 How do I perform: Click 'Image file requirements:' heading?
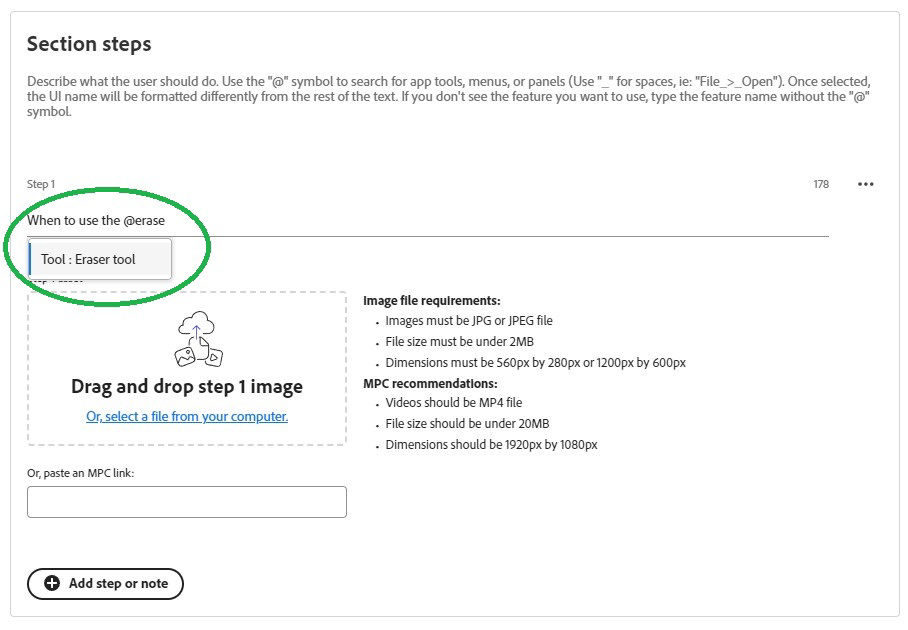coord(431,301)
